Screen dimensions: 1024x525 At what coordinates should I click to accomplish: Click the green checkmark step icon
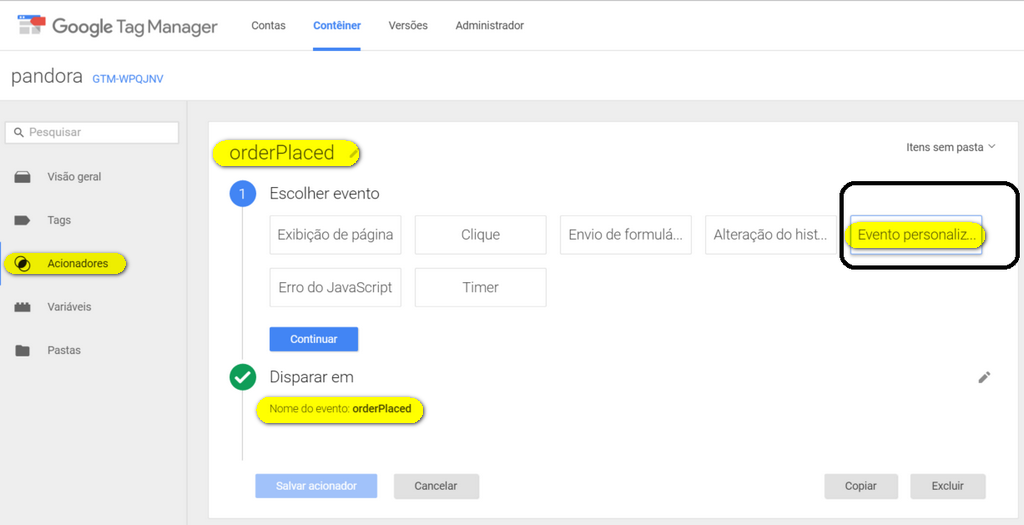click(242, 377)
